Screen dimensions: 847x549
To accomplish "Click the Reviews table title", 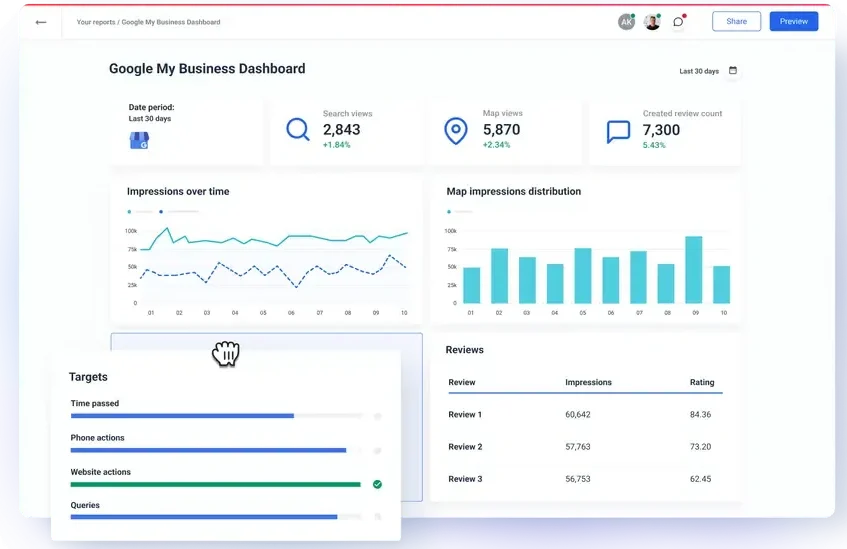I will pyautogui.click(x=465, y=350).
